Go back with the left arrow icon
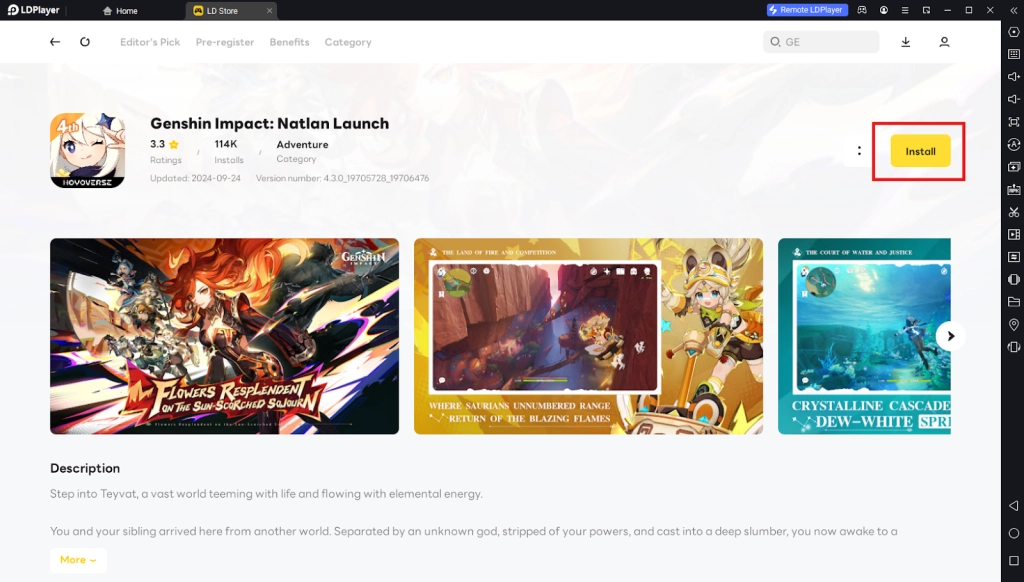The width and height of the screenshot is (1024, 582). coord(55,42)
